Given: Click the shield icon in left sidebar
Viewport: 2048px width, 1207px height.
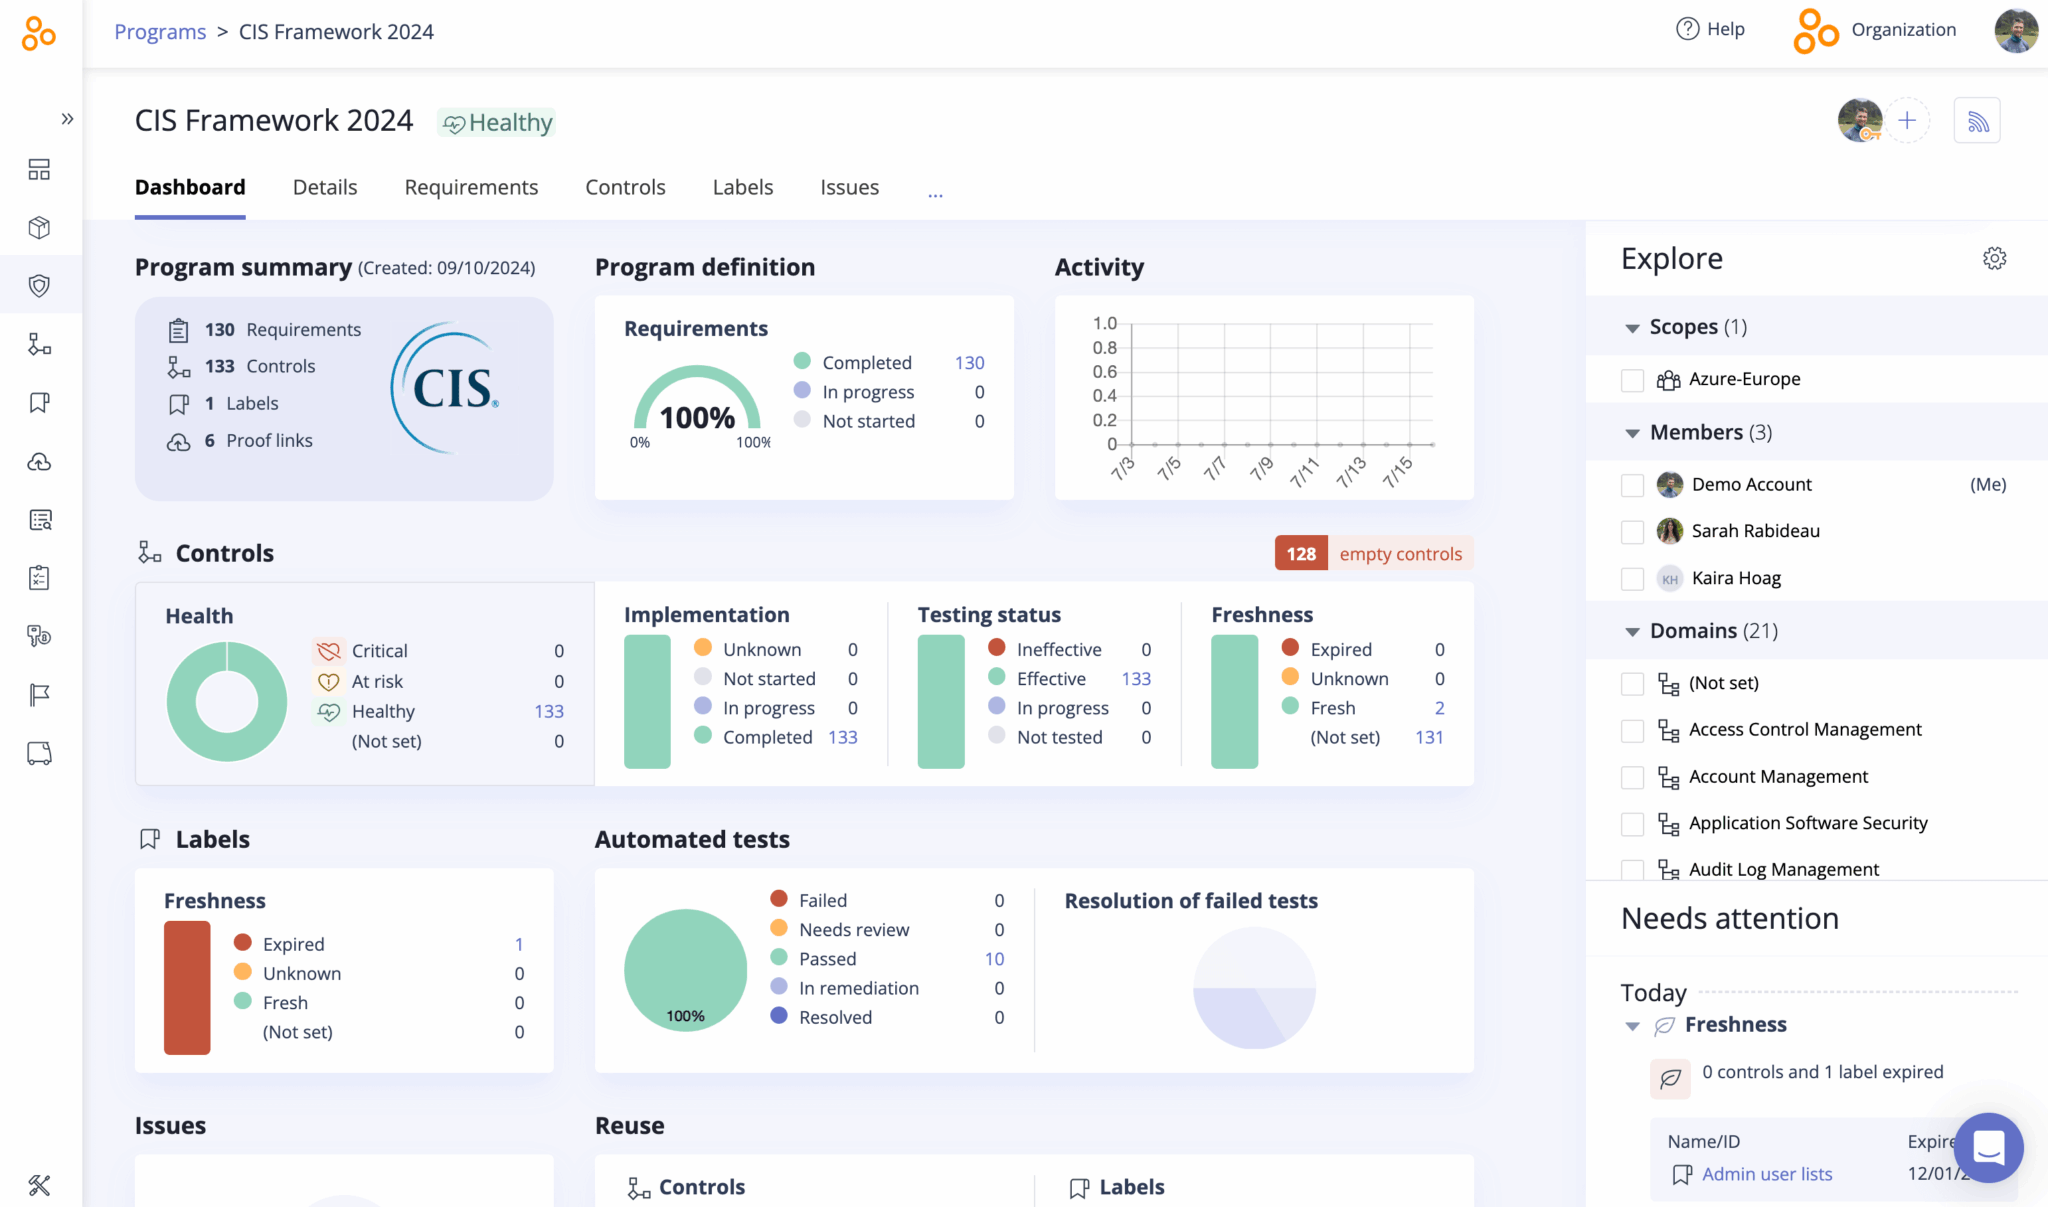Looking at the screenshot, I should click(39, 286).
